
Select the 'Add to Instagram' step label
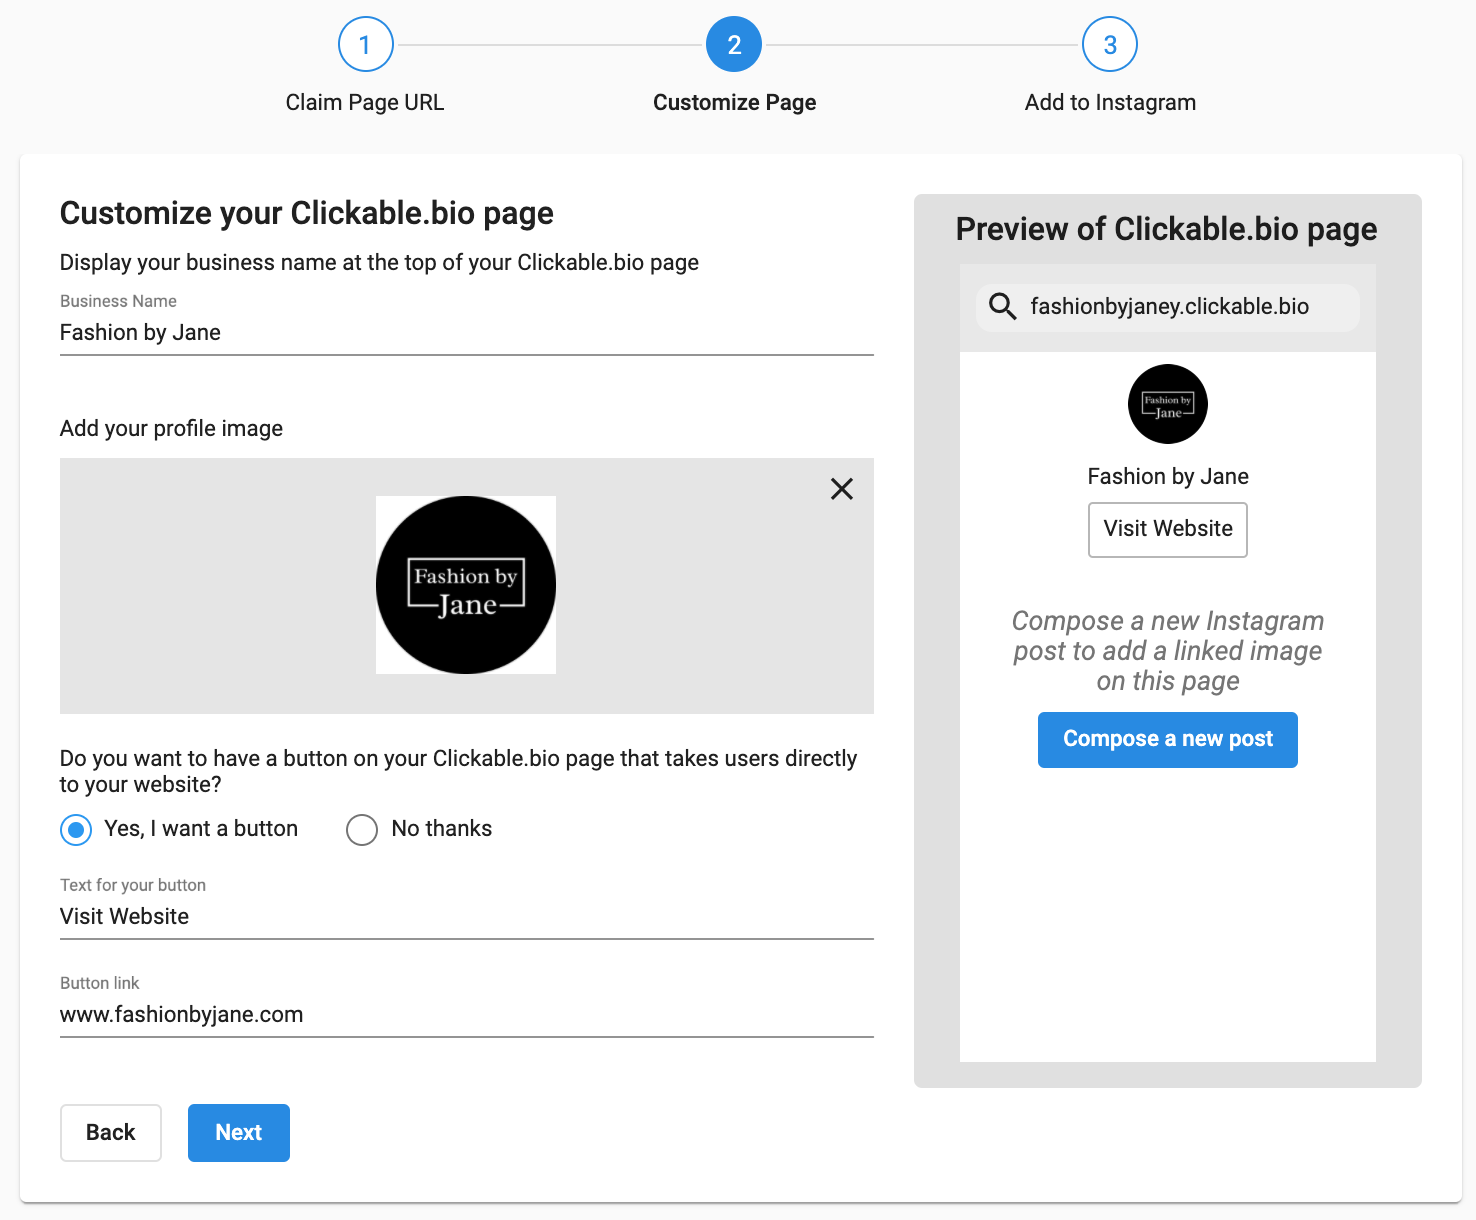[1110, 101]
